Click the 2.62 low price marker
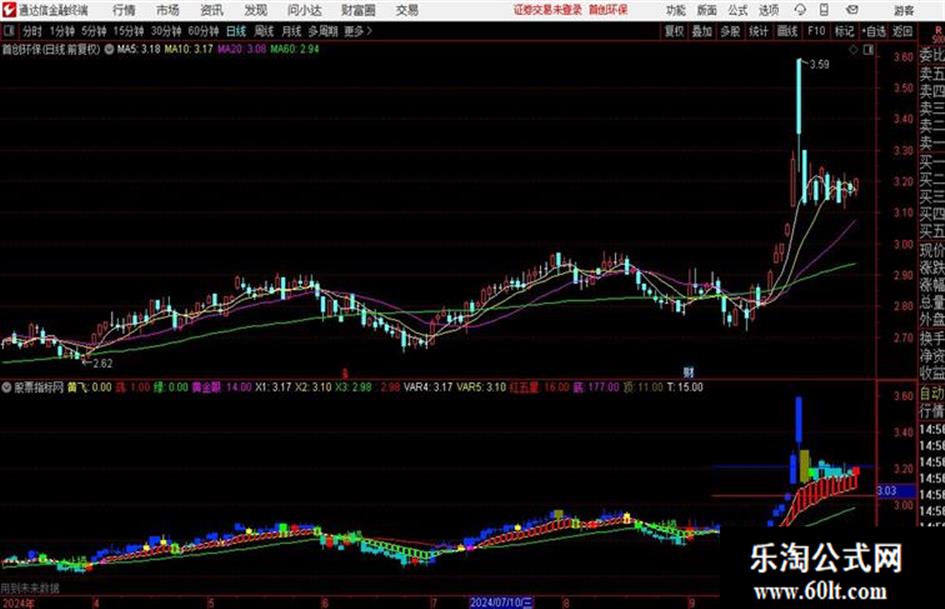The height and width of the screenshot is (609, 945). pyautogui.click(x=102, y=363)
